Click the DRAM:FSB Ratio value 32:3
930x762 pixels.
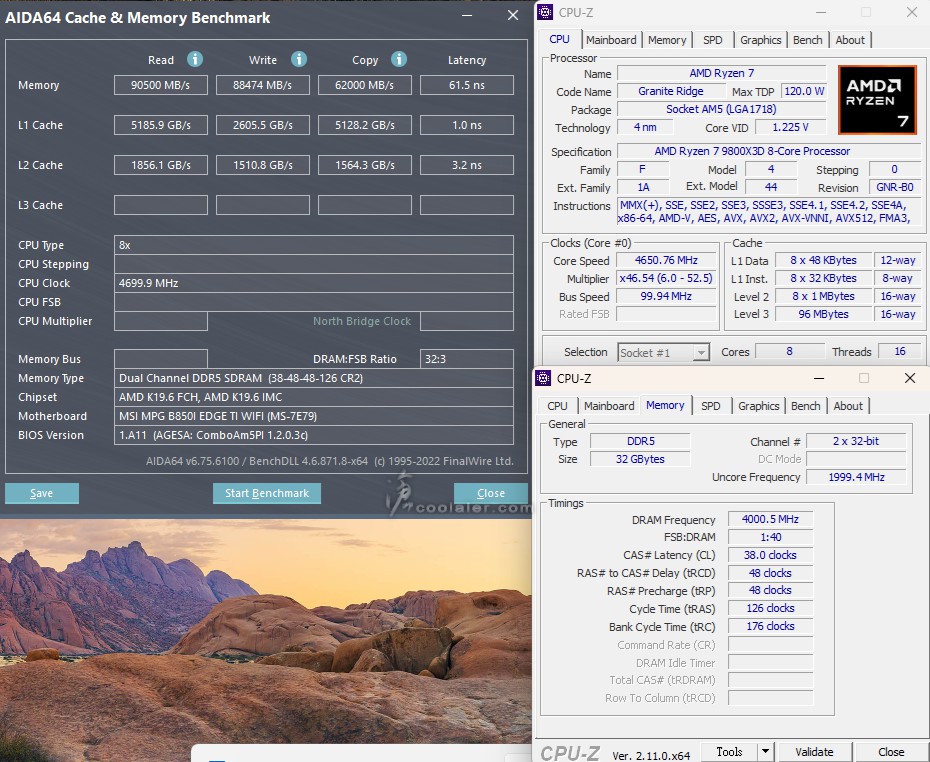click(x=467, y=359)
